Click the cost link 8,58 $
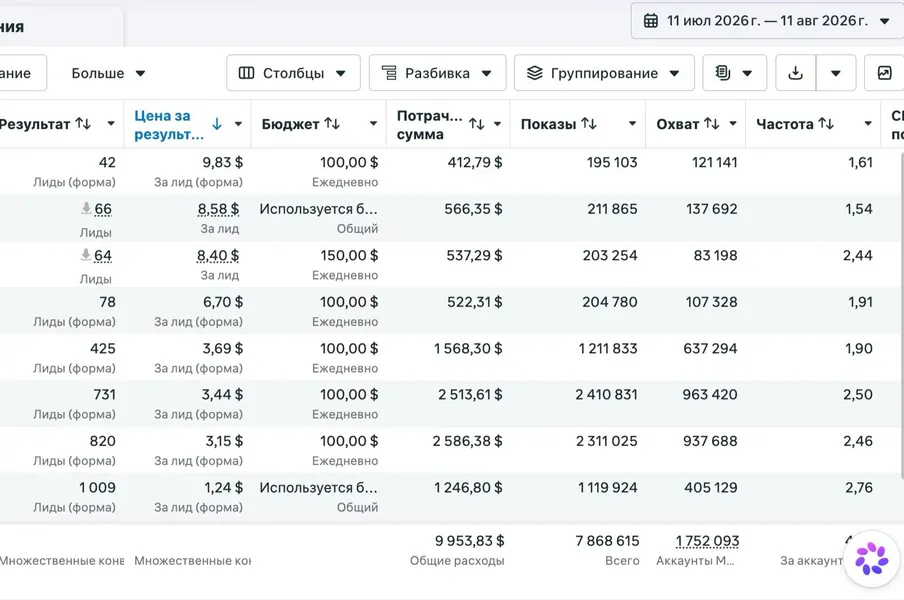 click(x=218, y=209)
